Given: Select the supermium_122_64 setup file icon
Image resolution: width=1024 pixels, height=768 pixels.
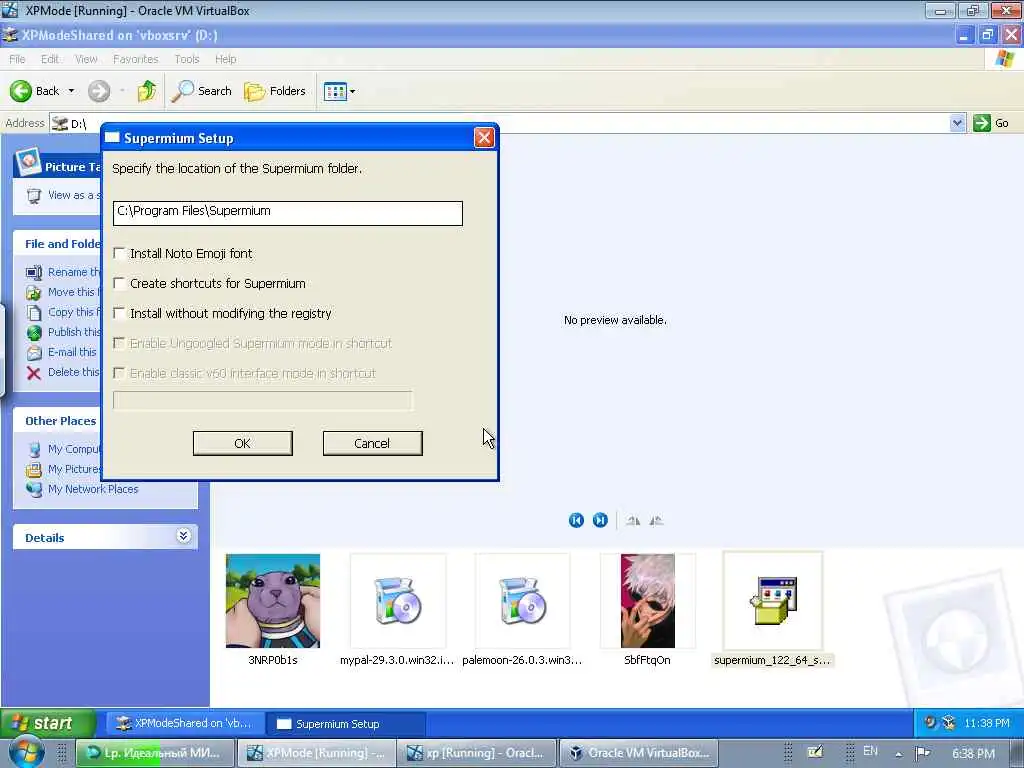Looking at the screenshot, I should (x=773, y=601).
